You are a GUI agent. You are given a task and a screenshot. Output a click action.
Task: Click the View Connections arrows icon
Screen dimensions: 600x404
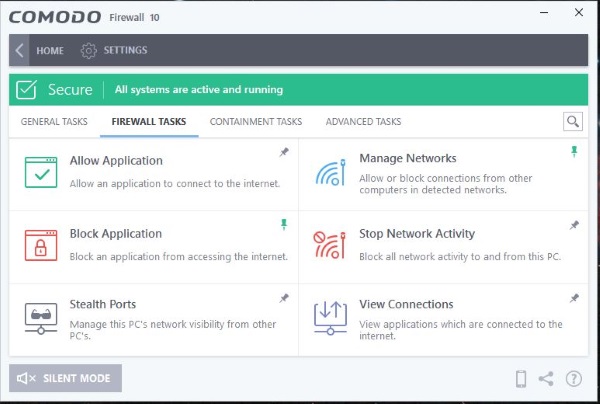pyautogui.click(x=330, y=318)
